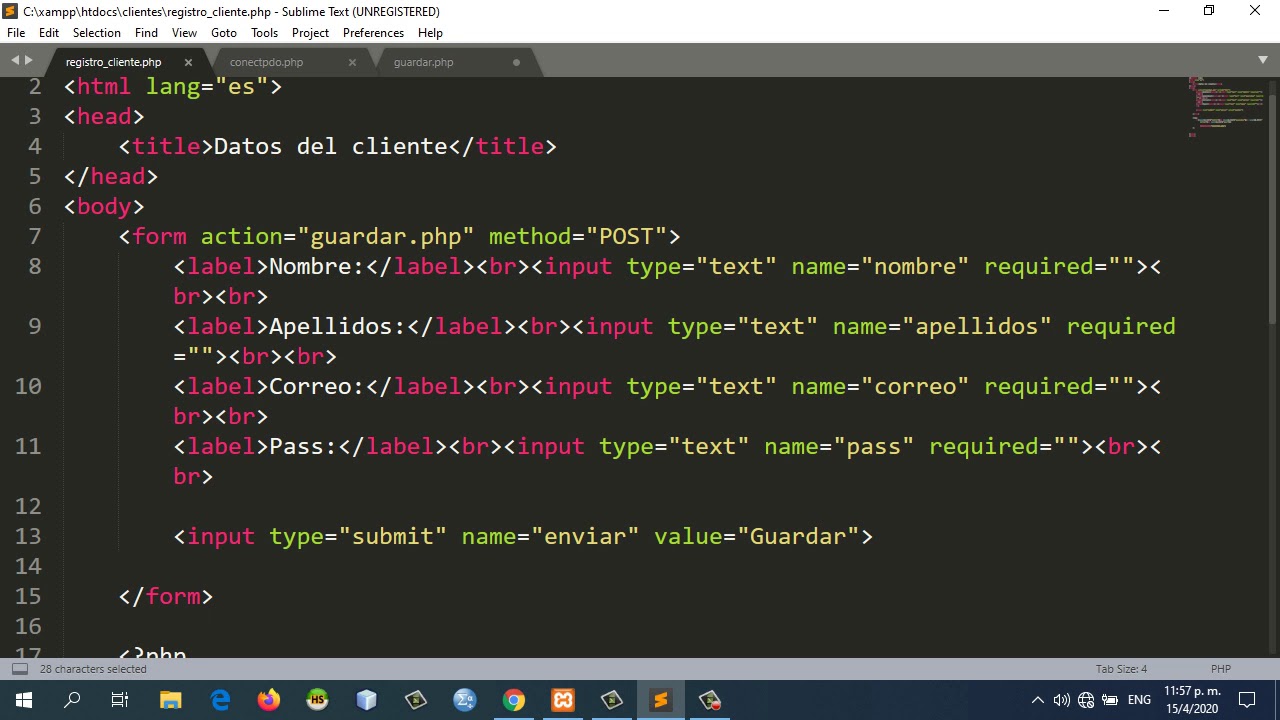Image resolution: width=1280 pixels, height=720 pixels.
Task: Switch to the conectpdo.php tab
Action: [x=266, y=62]
